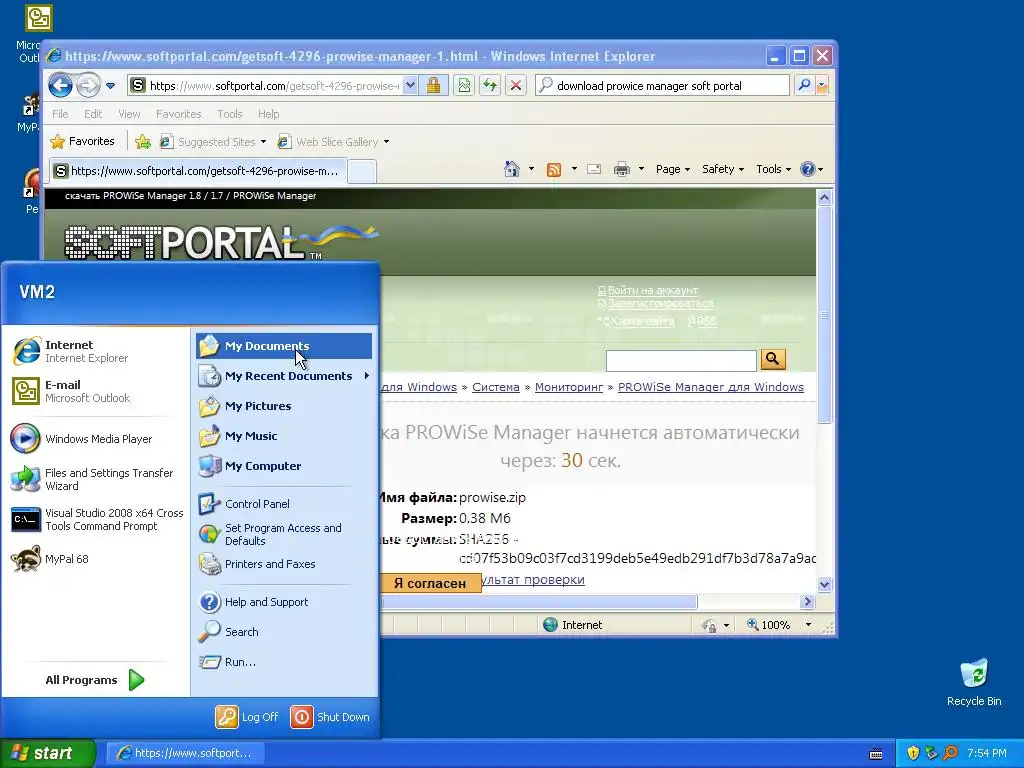Image resolution: width=1024 pixels, height=768 pixels.
Task: Click Add to Favorites Bar star icon
Action: [143, 141]
